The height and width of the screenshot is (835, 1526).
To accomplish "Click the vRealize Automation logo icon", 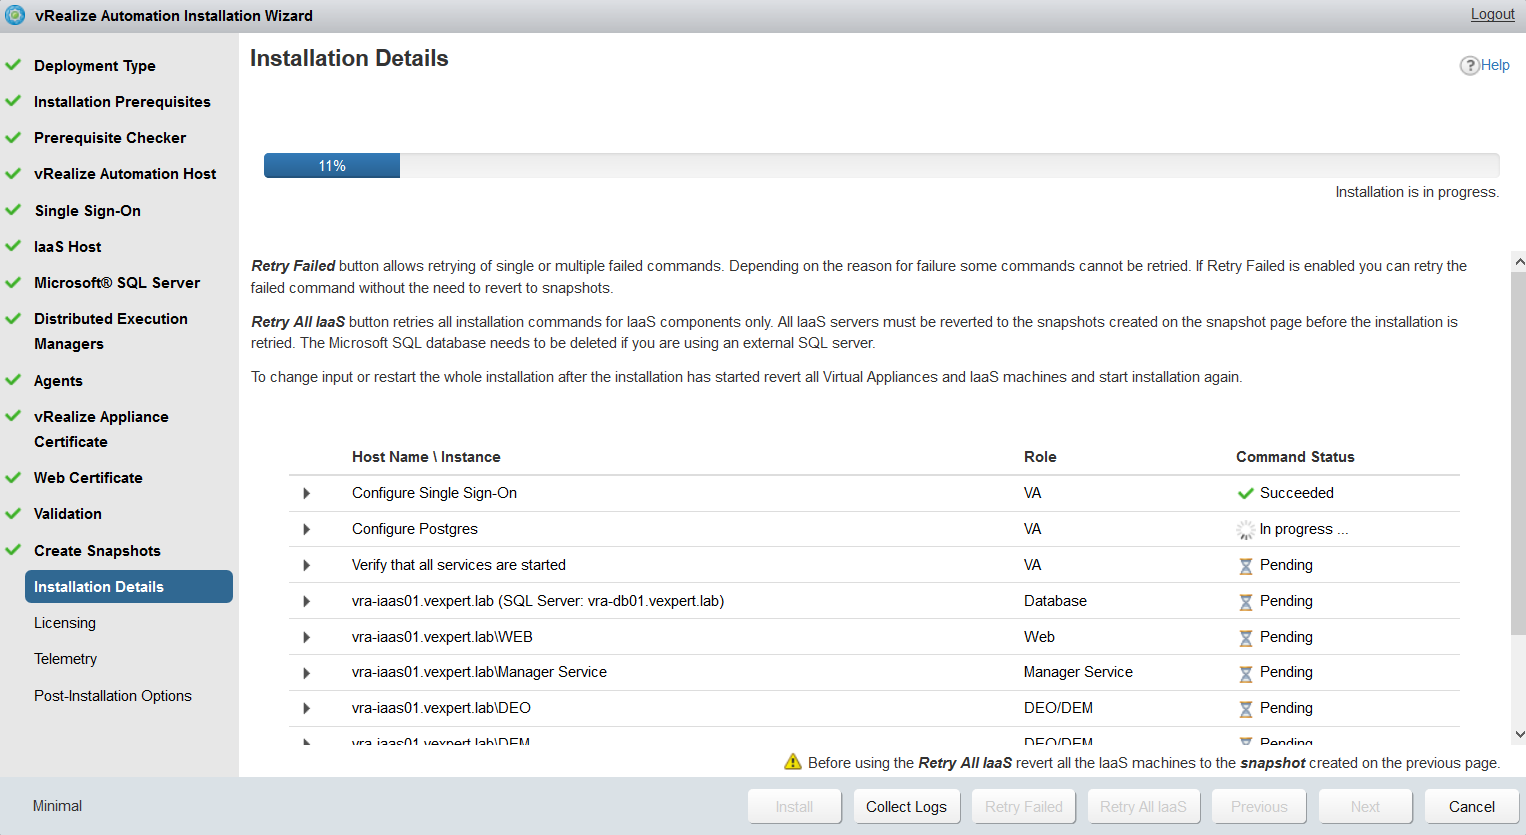I will [x=15, y=15].
